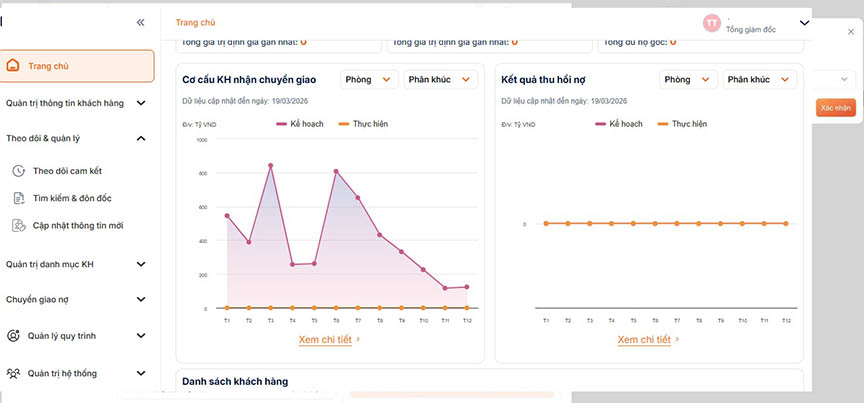
Task: Toggle Kế hoạch legend in Kết quả thu hồi nợ chart
Action: pyautogui.click(x=619, y=124)
